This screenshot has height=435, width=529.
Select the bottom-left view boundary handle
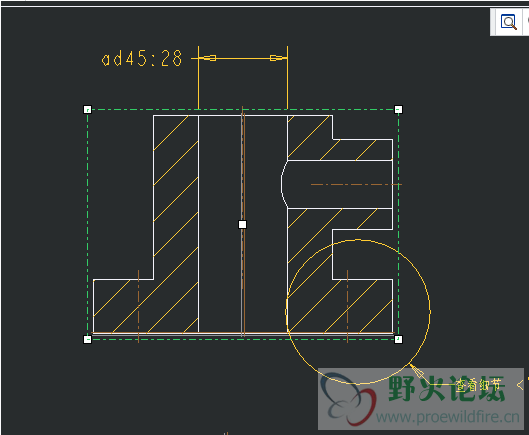pos(87,339)
